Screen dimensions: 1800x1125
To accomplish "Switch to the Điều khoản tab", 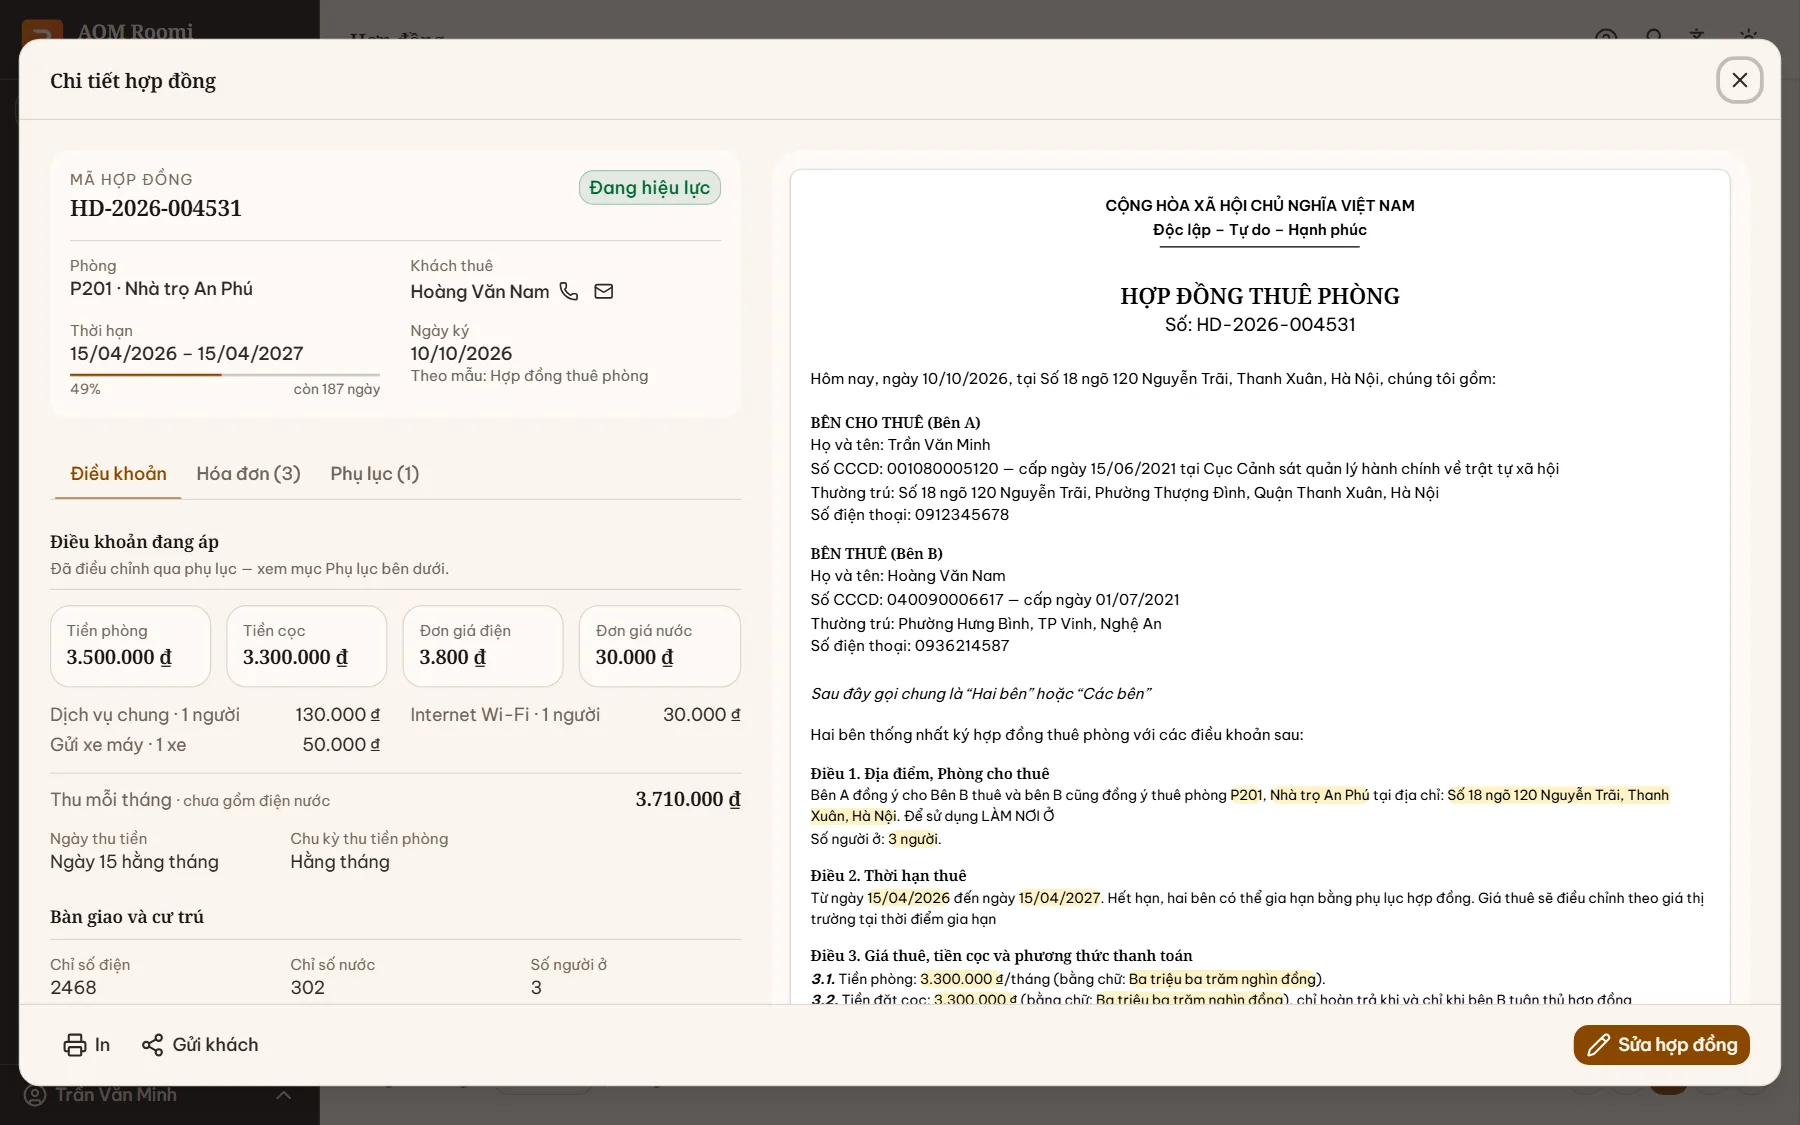I will pyautogui.click(x=118, y=474).
